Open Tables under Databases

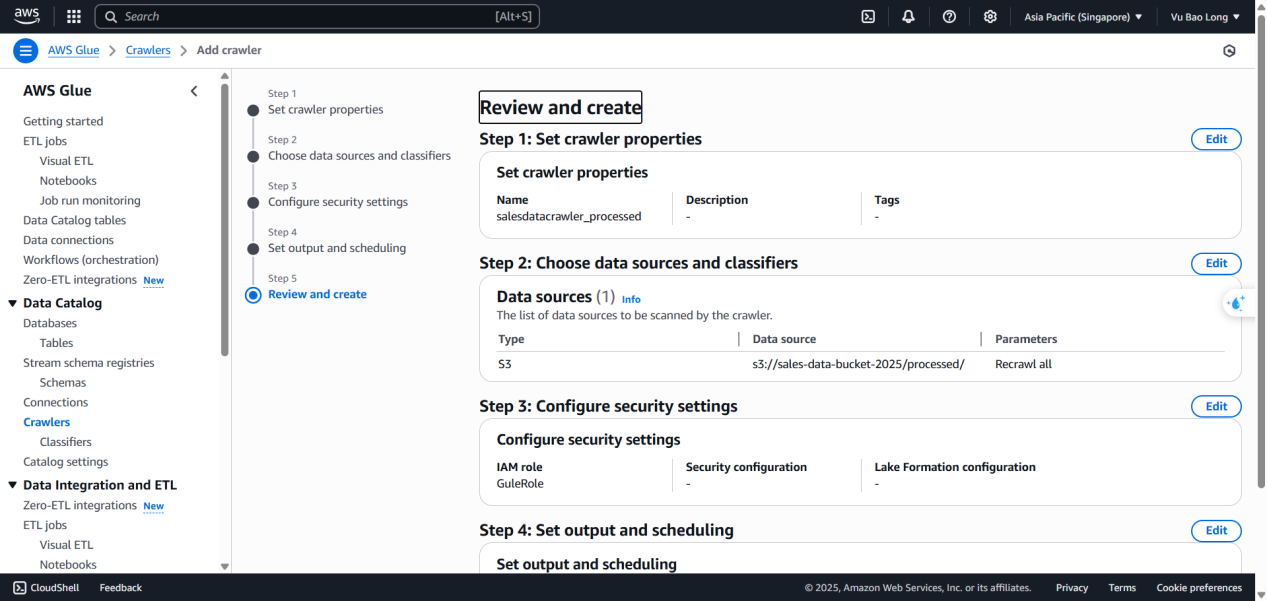click(56, 343)
